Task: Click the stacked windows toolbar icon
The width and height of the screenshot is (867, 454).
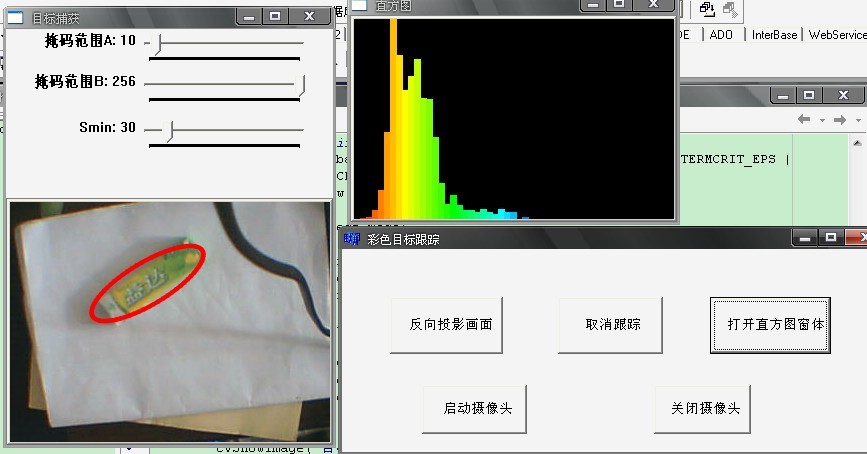Action: pyautogui.click(x=707, y=9)
